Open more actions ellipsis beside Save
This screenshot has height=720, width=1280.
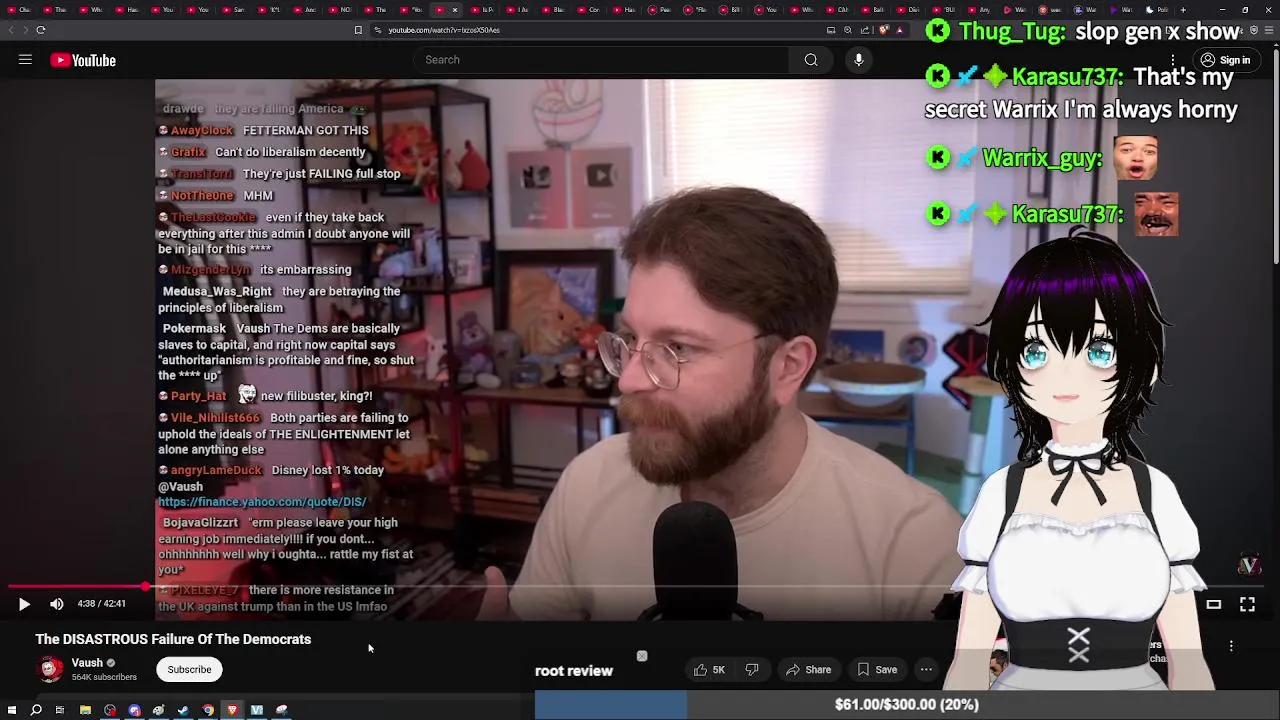coord(926,670)
